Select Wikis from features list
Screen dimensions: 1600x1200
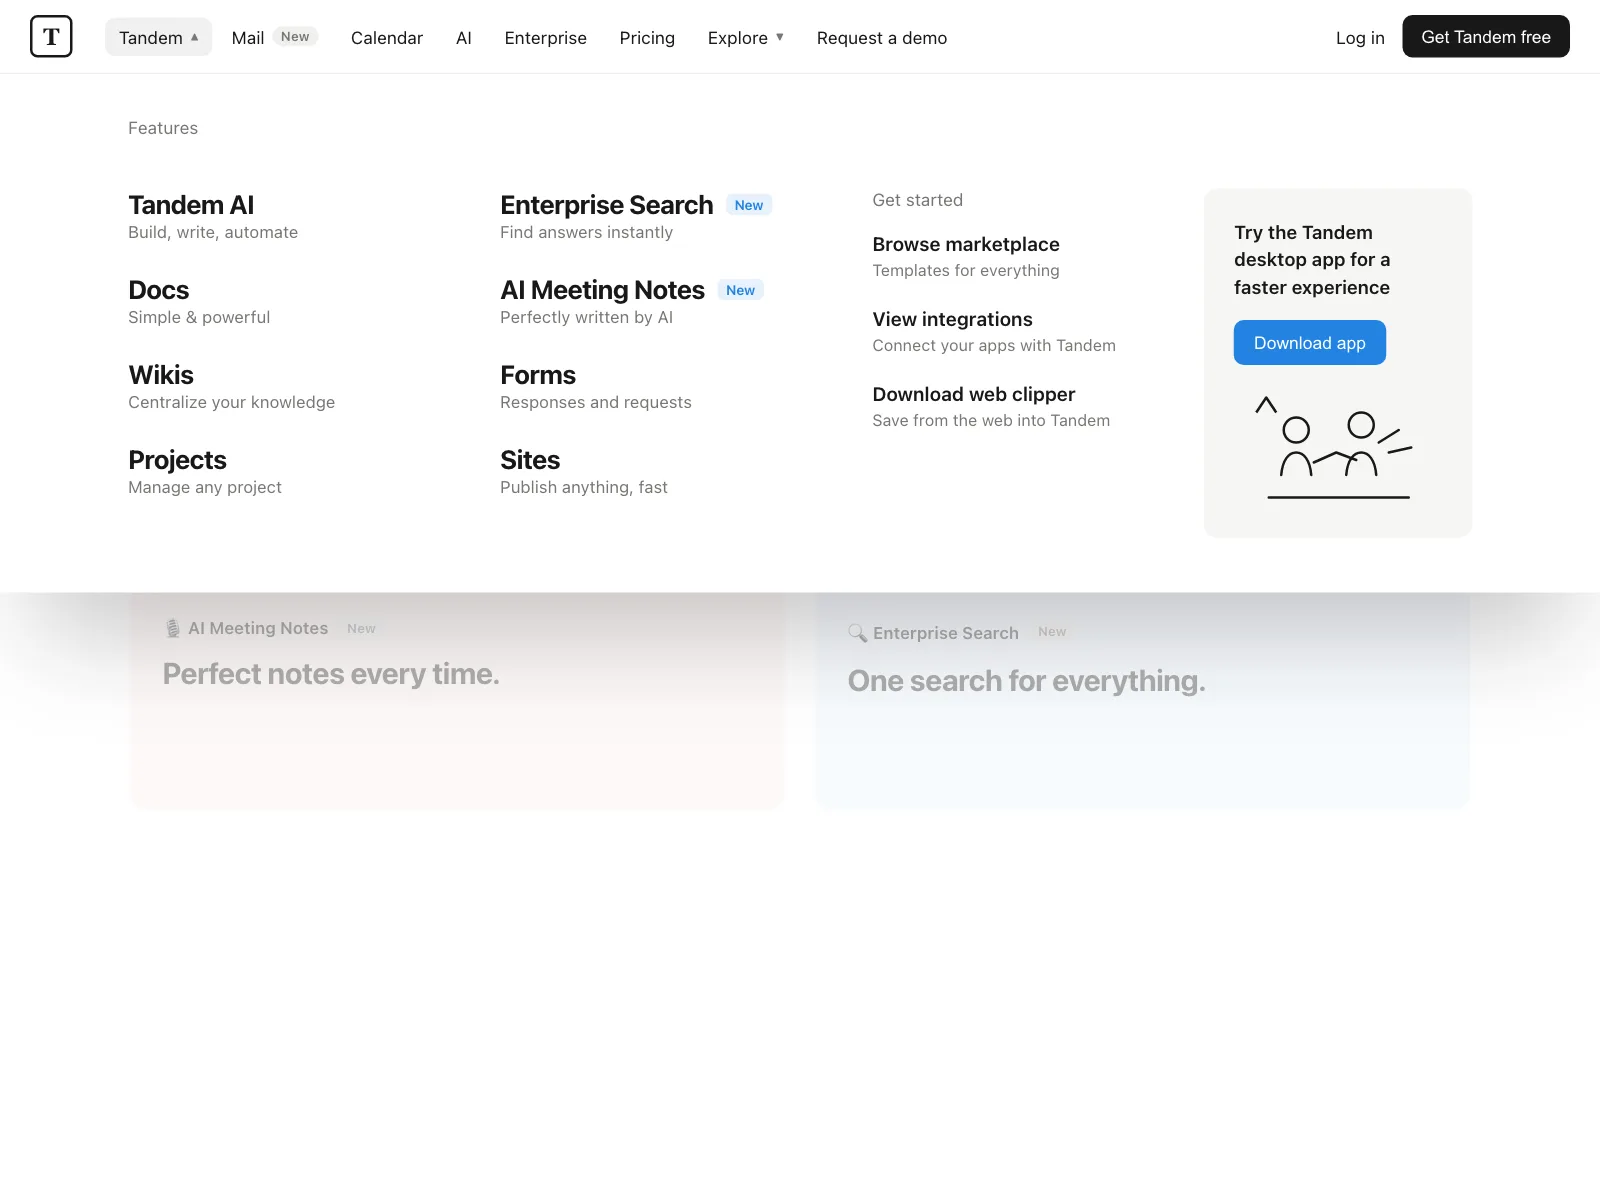pos(231,387)
